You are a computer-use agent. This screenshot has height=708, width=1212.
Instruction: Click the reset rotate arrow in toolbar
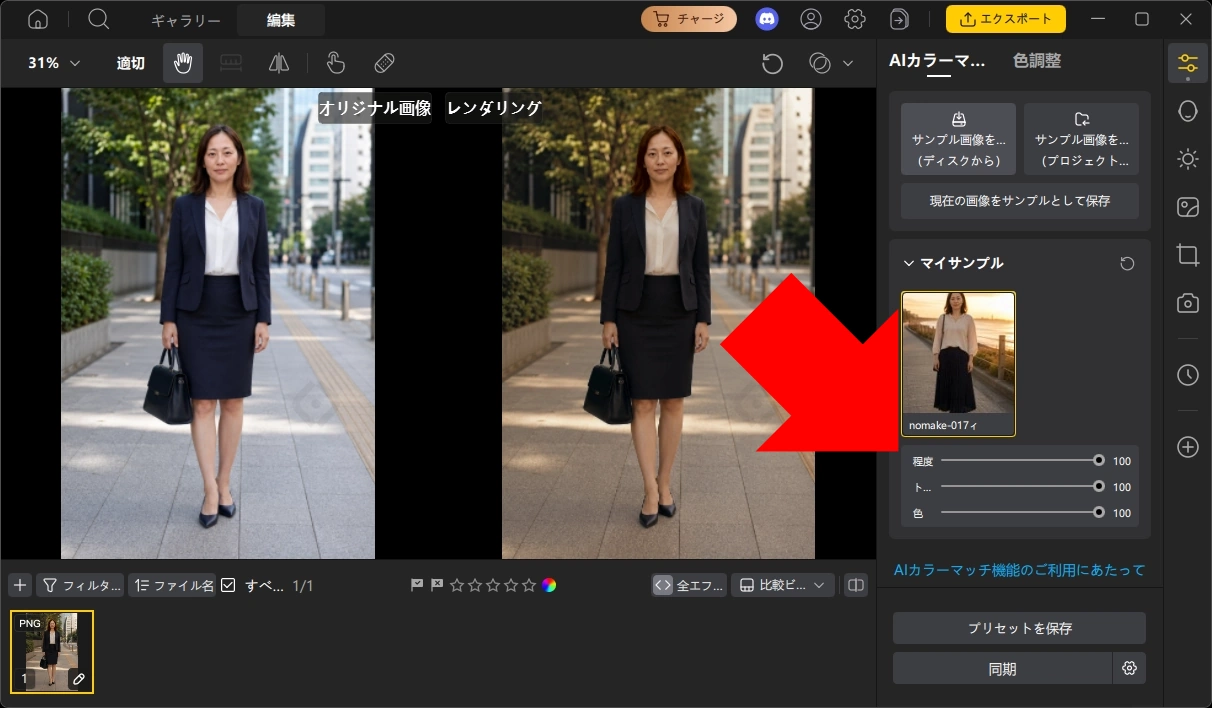772,63
